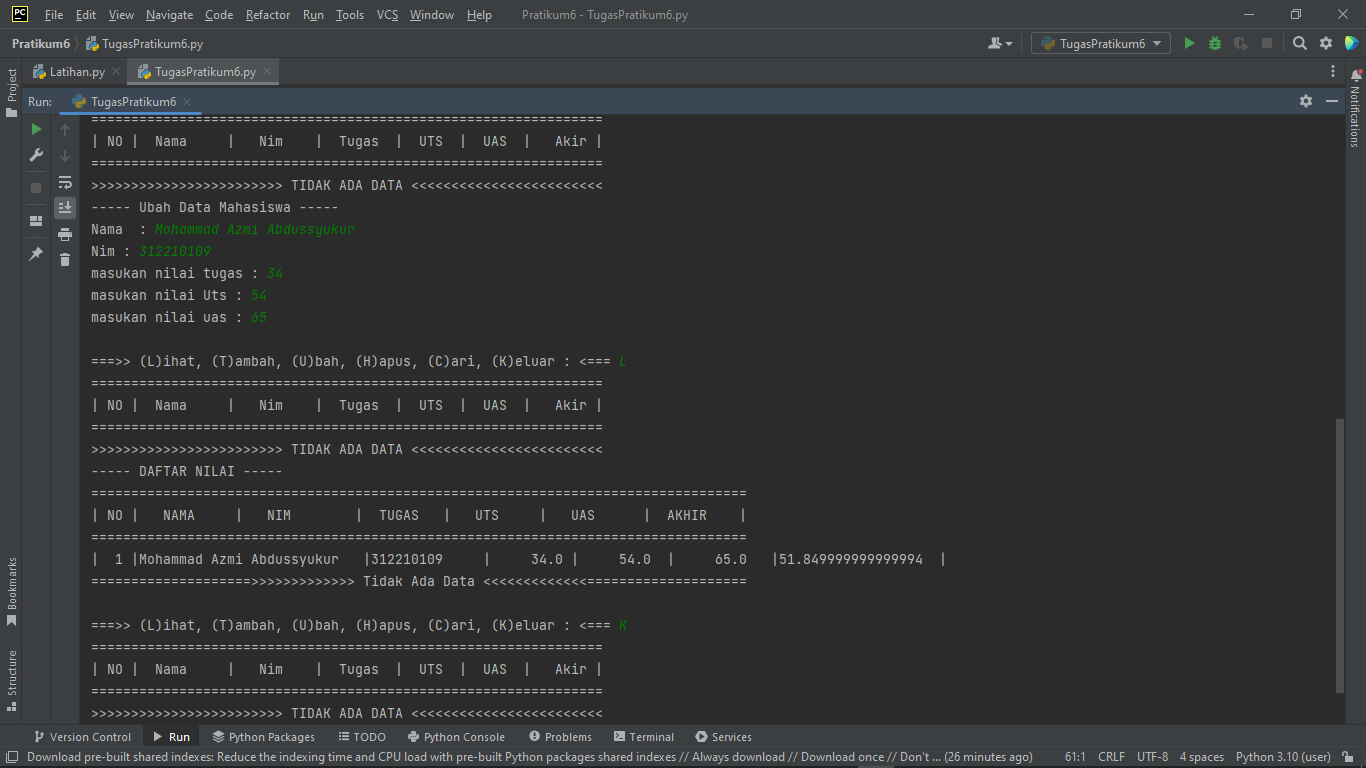Click the 61:1 cursor position indicator
1366x768 pixels.
point(1076,757)
